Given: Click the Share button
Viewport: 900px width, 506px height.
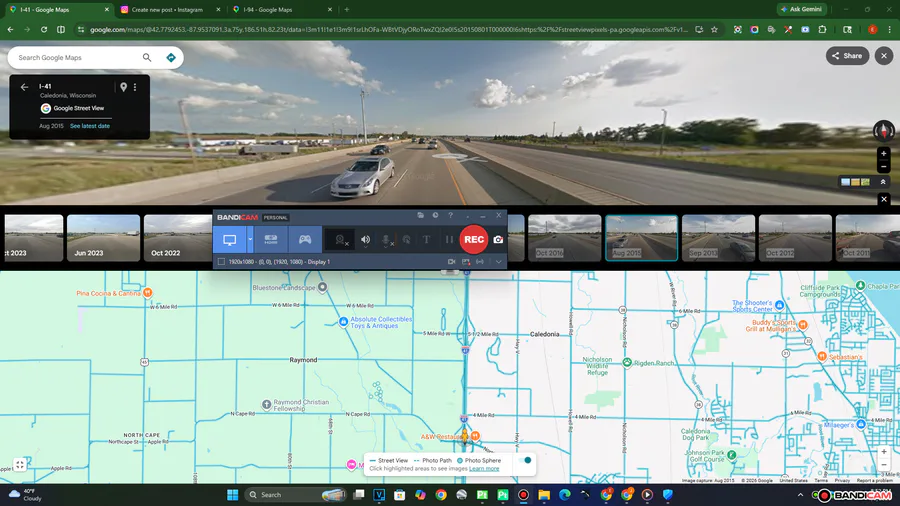Looking at the screenshot, I should tap(847, 56).
